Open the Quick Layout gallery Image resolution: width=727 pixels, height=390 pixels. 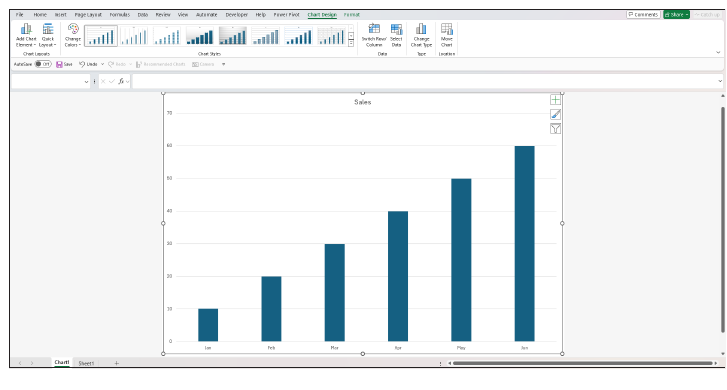pyautogui.click(x=47, y=35)
